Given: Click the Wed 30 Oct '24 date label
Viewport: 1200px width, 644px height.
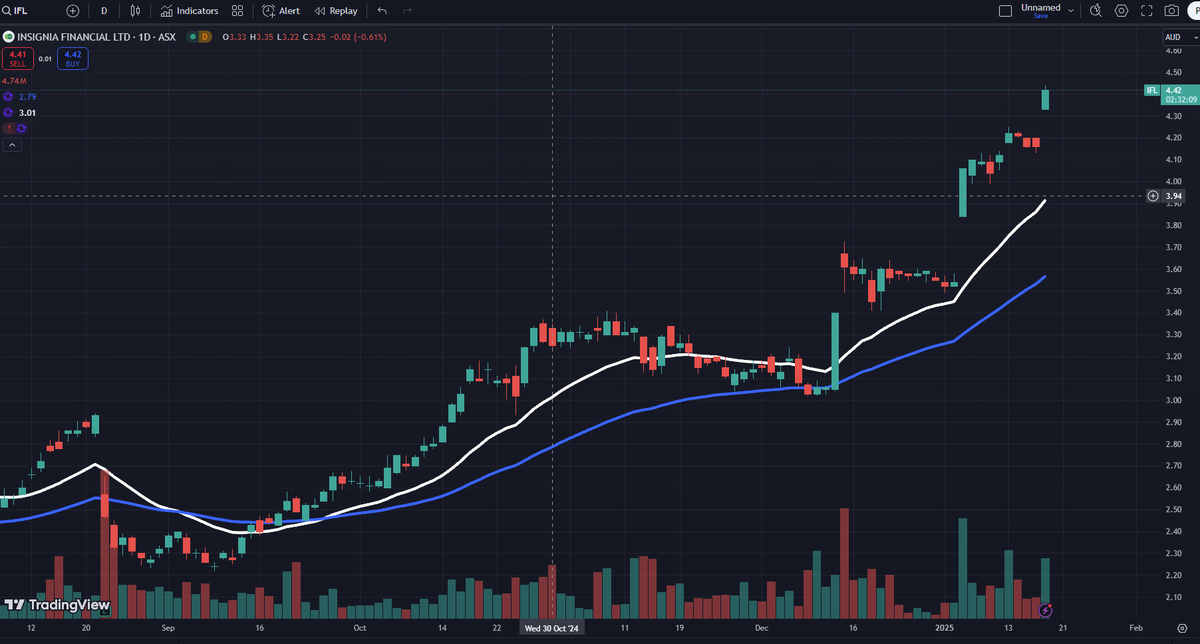Looking at the screenshot, I should [x=553, y=628].
